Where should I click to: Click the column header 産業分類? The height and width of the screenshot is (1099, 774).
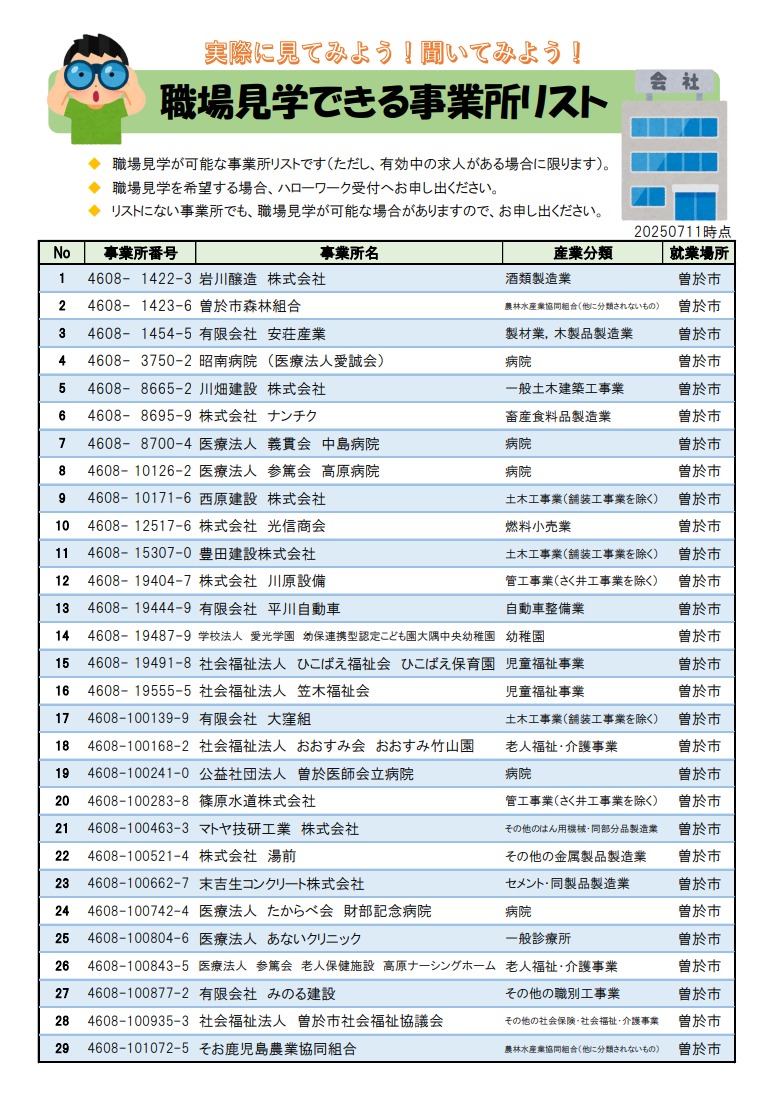(x=583, y=253)
